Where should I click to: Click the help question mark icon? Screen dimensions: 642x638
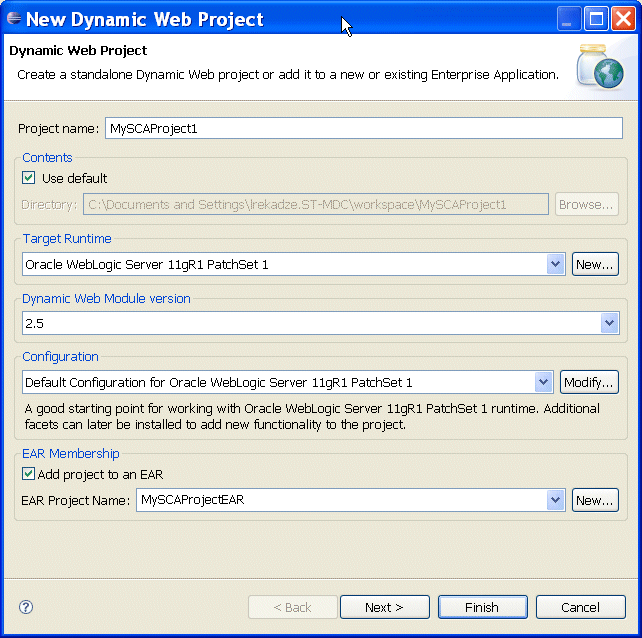(x=26, y=607)
